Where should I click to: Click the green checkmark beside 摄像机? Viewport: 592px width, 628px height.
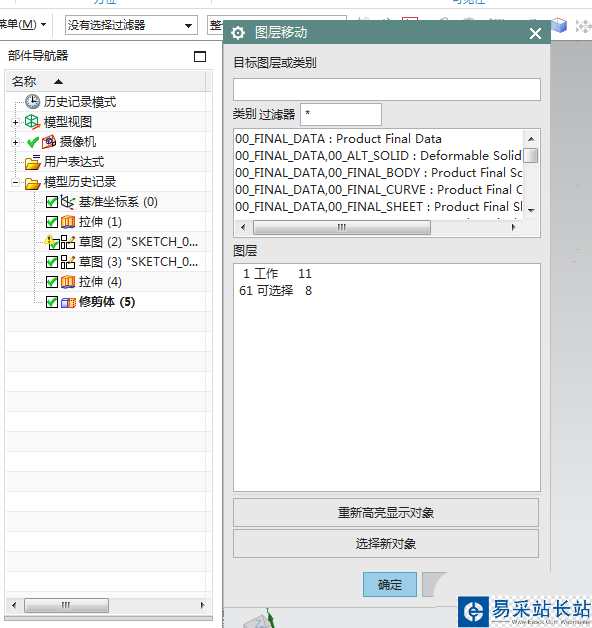(32, 142)
